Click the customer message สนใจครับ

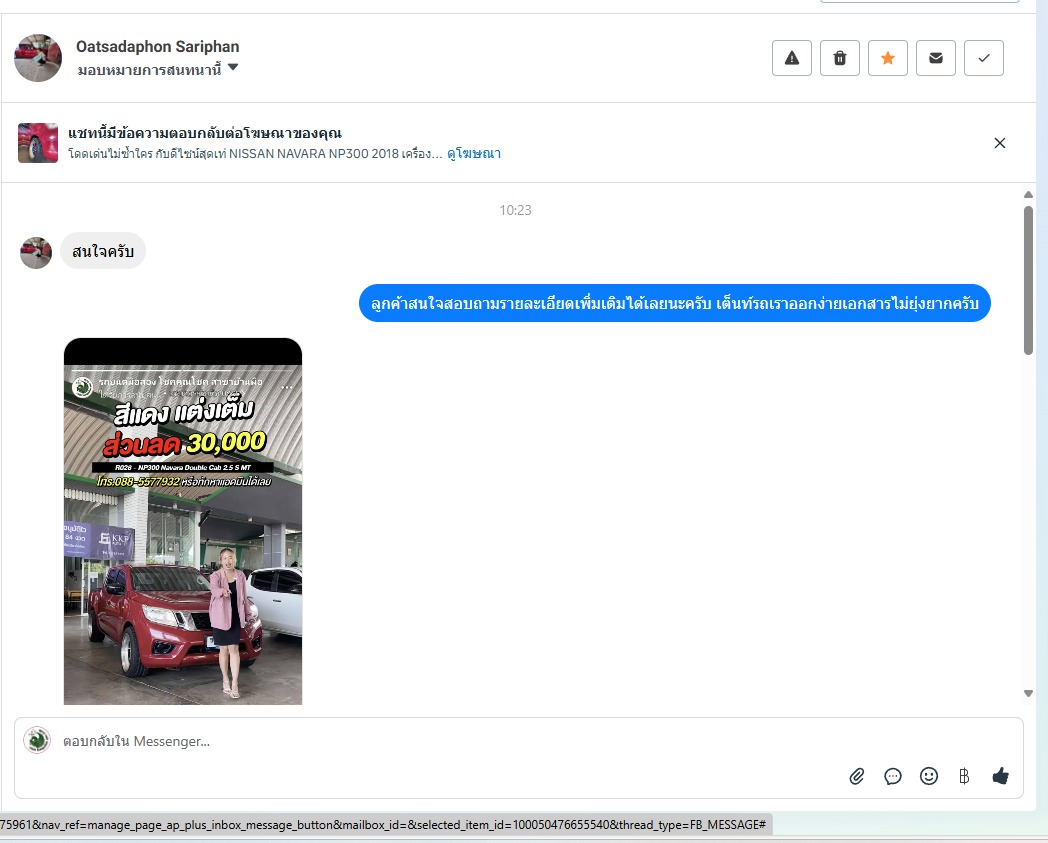(x=103, y=251)
